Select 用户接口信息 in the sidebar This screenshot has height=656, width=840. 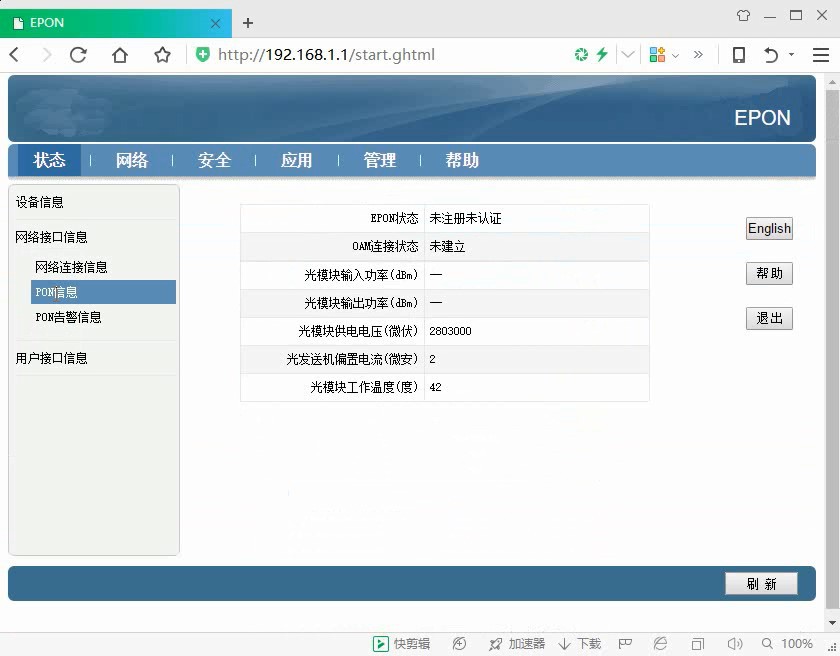click(x=51, y=358)
